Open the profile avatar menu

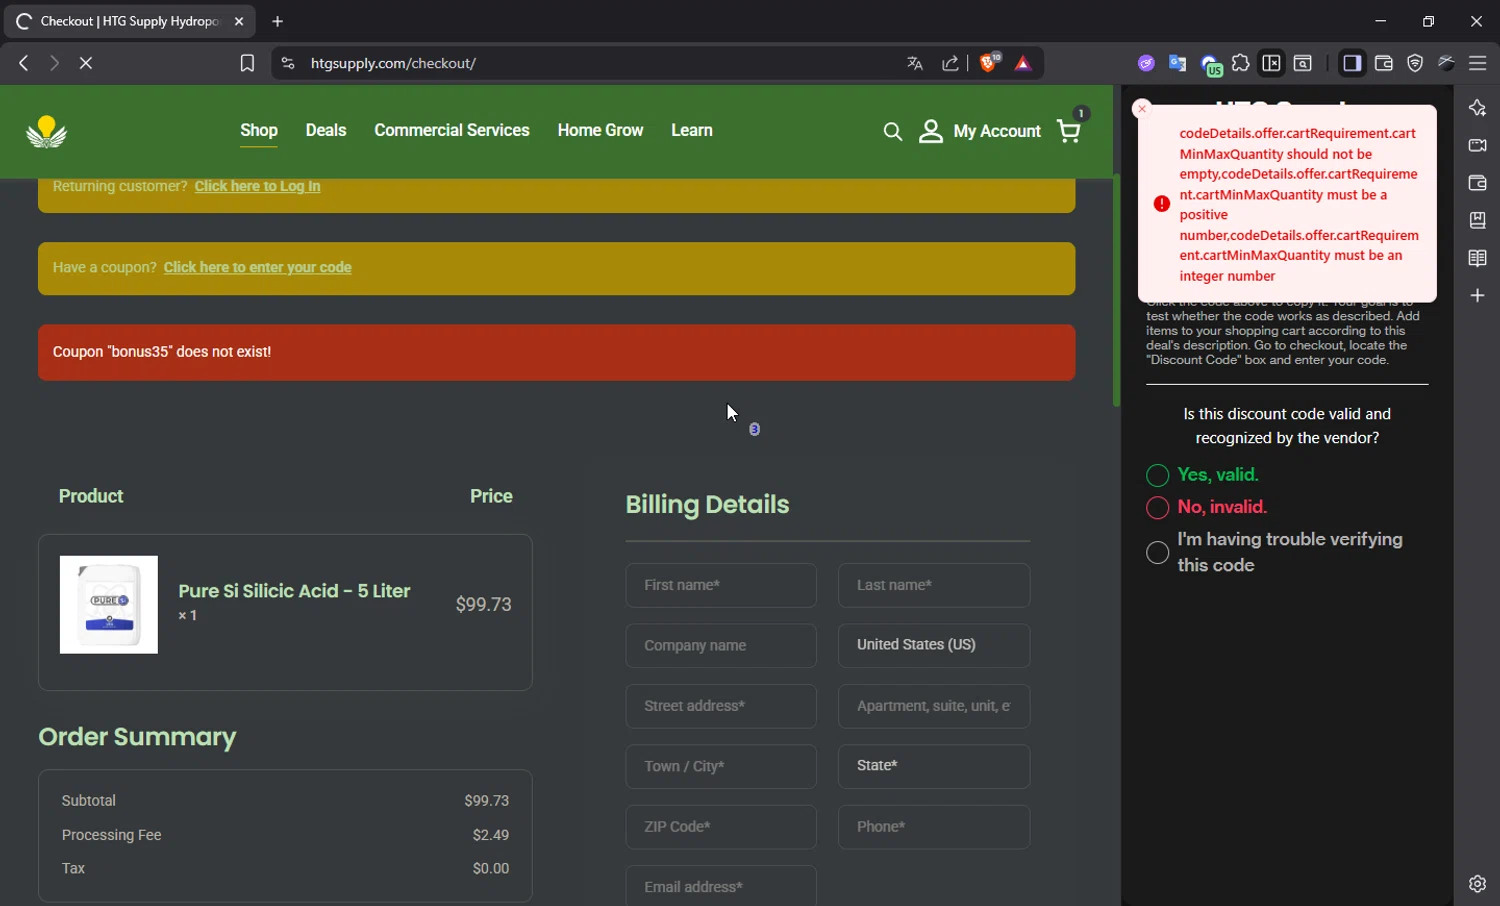click(x=1446, y=63)
